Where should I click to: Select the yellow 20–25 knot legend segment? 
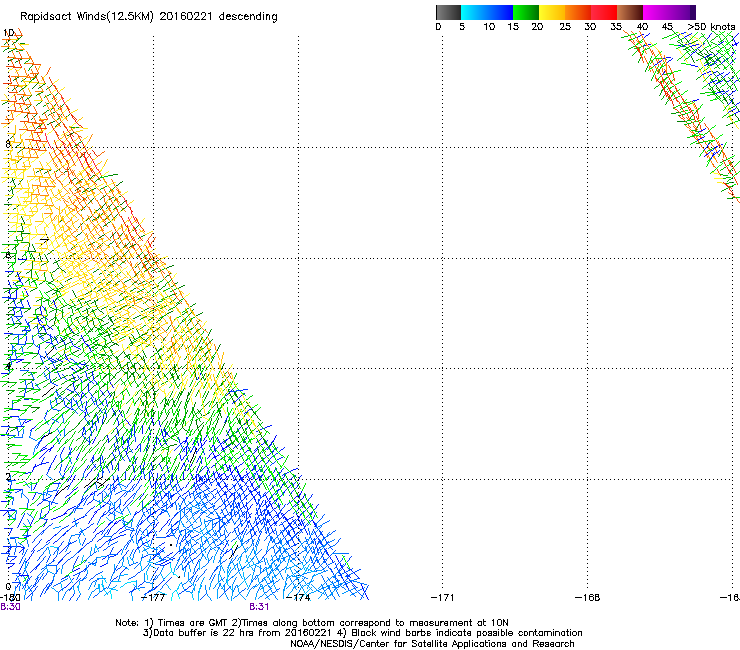pos(552,12)
